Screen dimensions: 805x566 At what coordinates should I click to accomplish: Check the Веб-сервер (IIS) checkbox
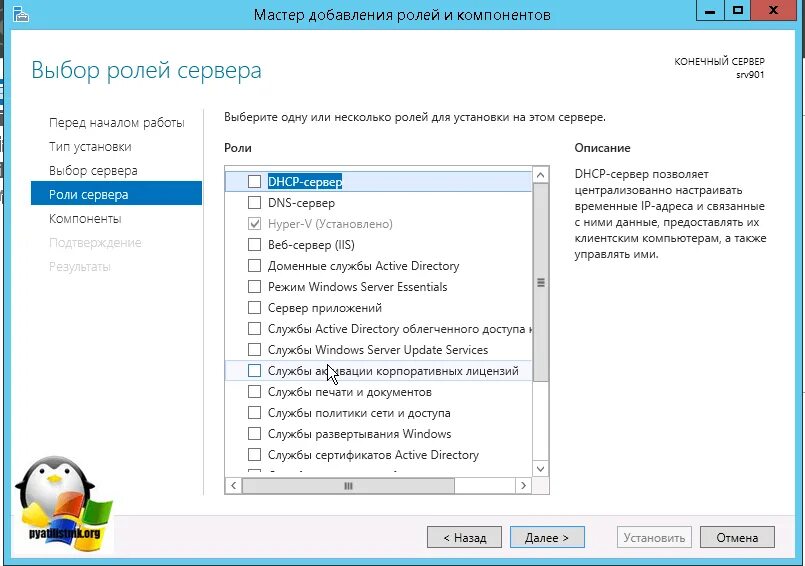254,244
